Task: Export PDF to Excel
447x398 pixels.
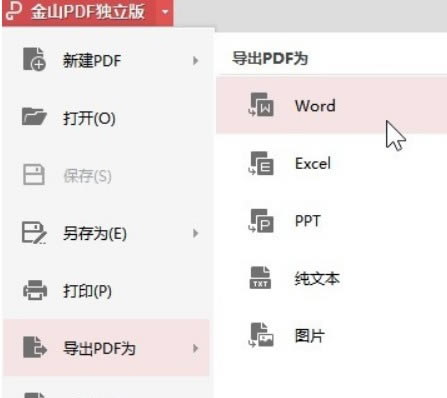Action: [x=331, y=163]
